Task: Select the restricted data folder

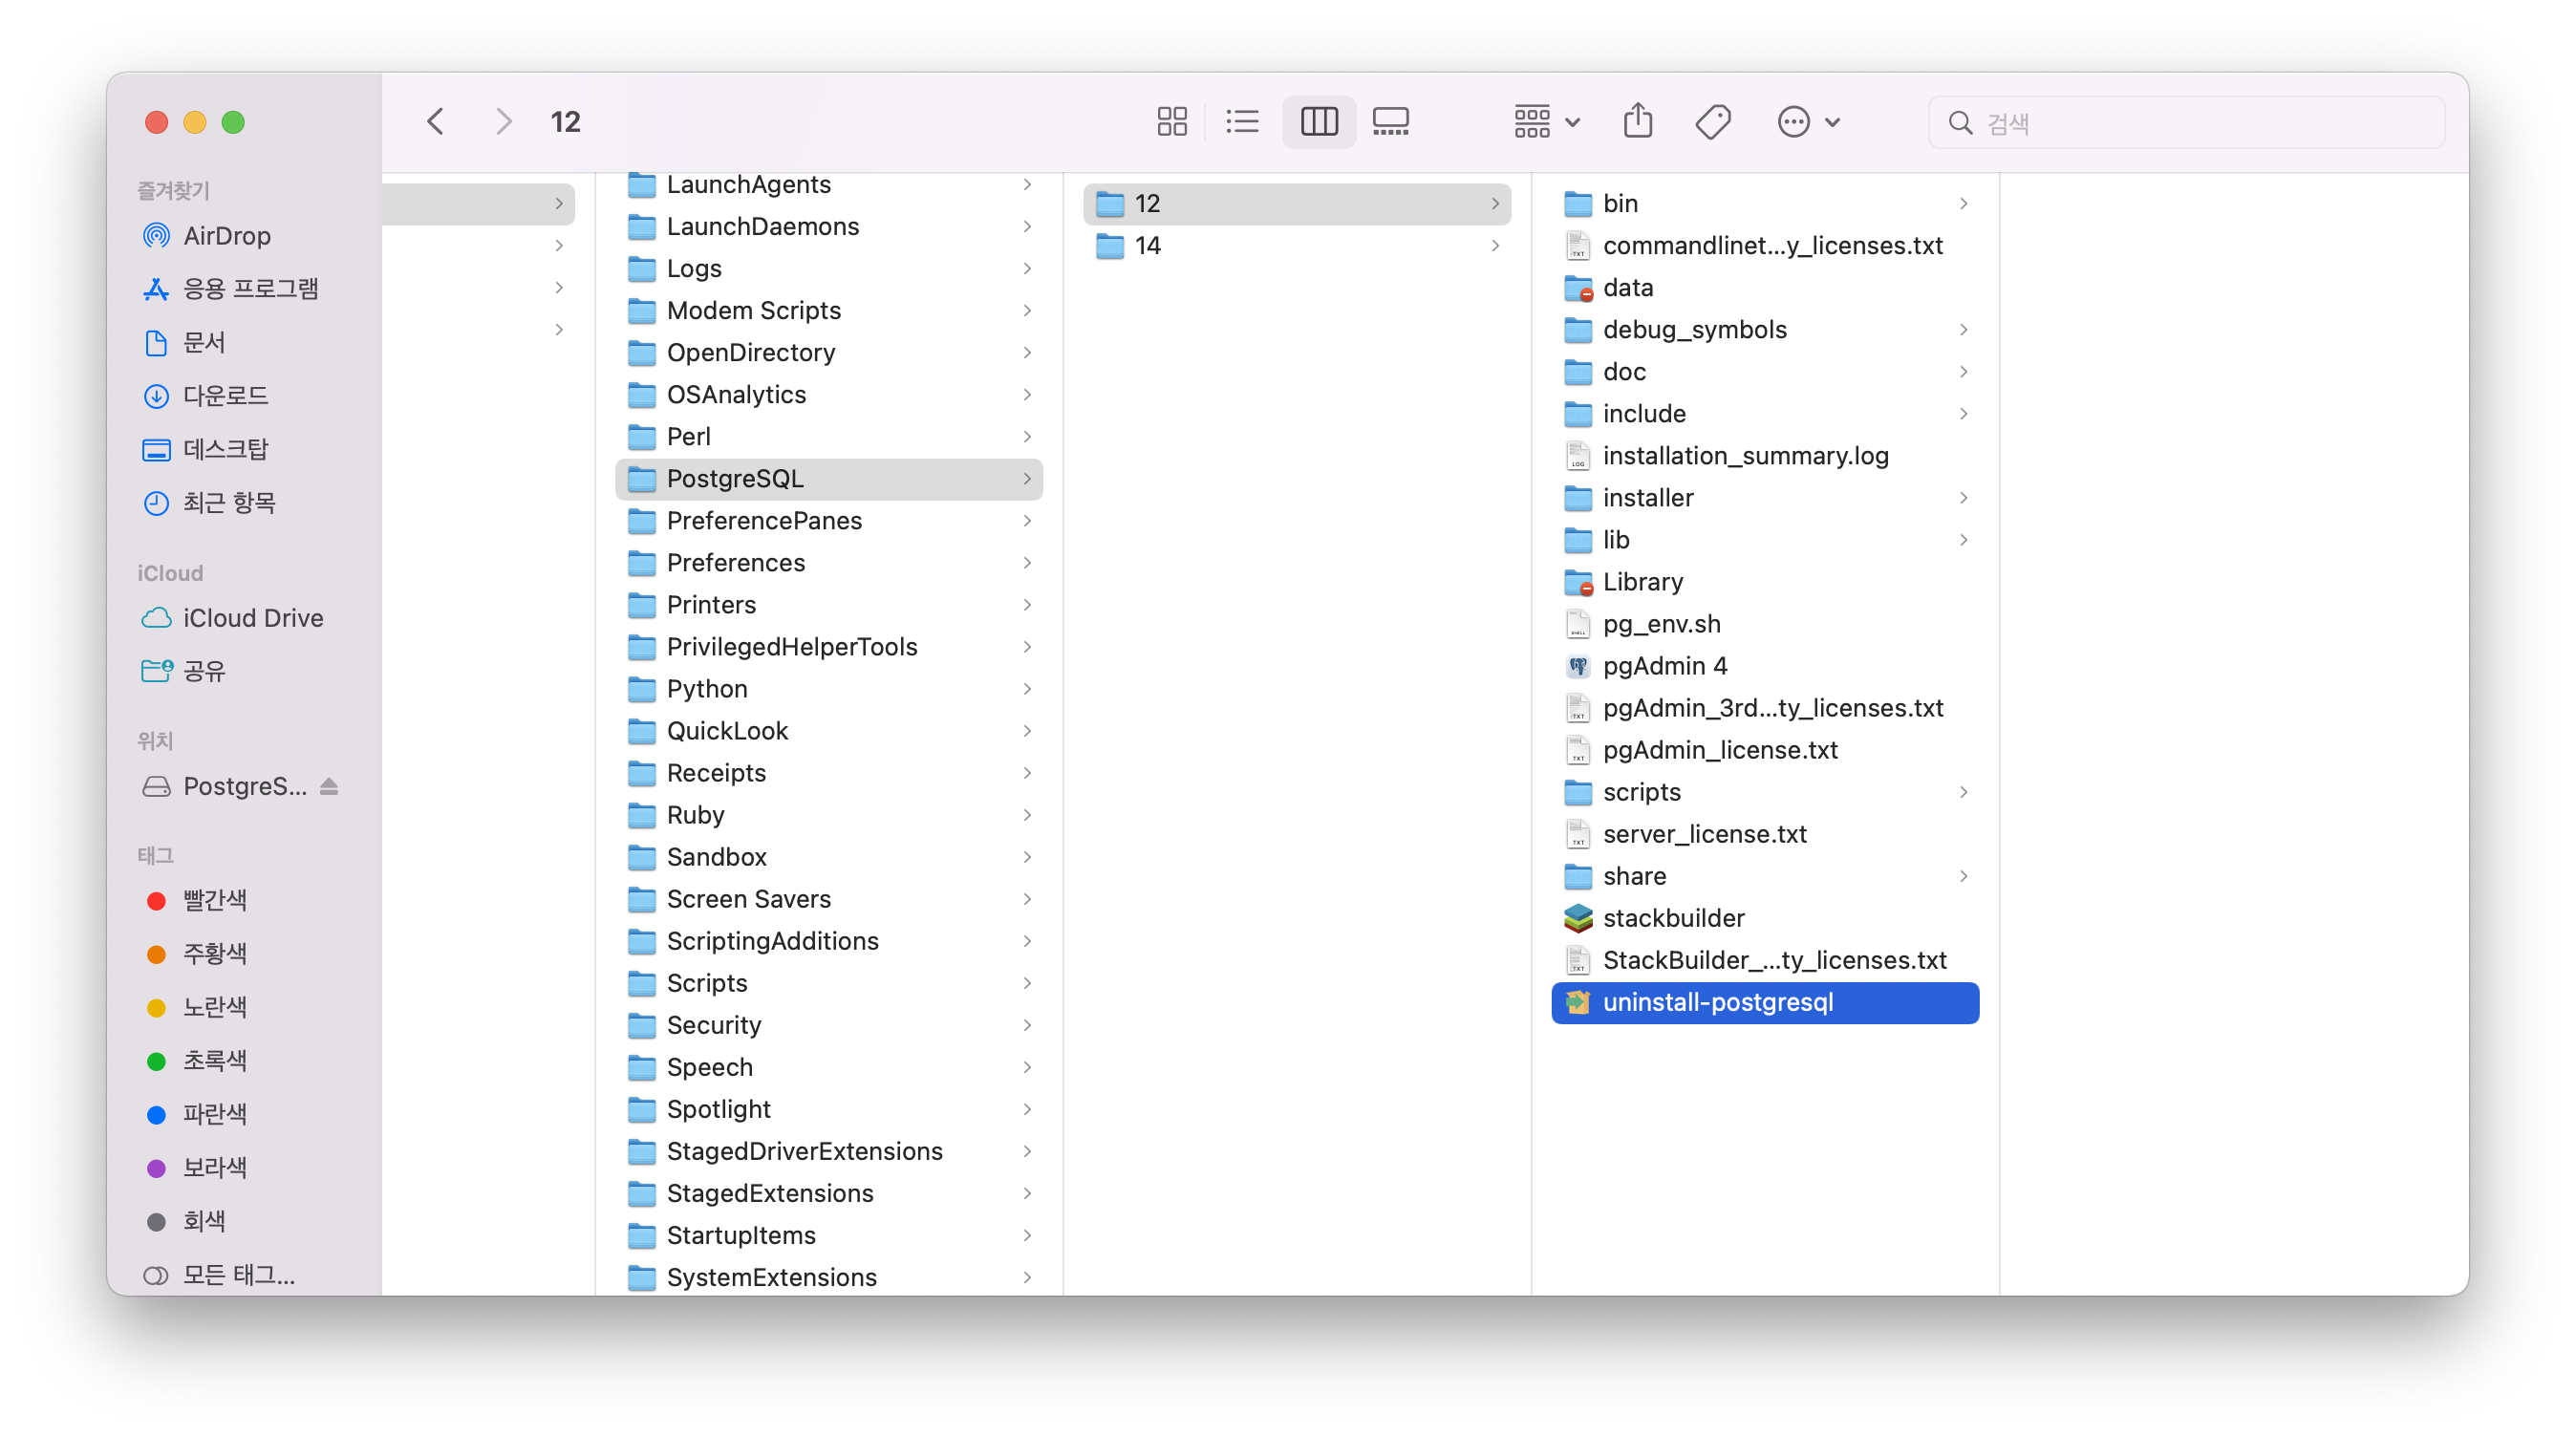Action: (1765, 288)
